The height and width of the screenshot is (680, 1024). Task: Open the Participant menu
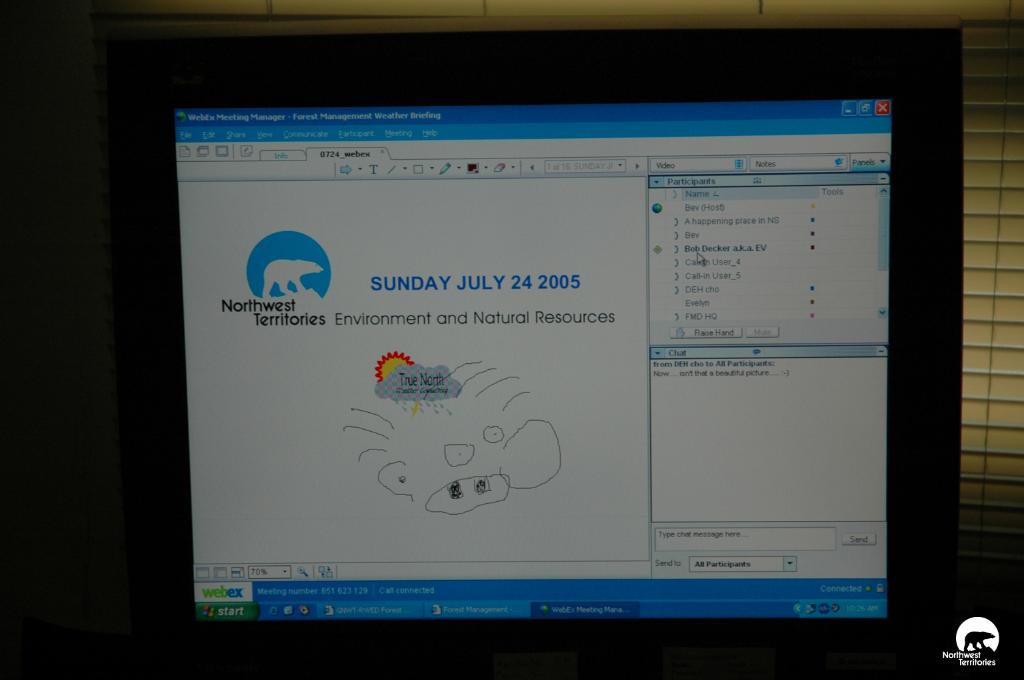356,133
